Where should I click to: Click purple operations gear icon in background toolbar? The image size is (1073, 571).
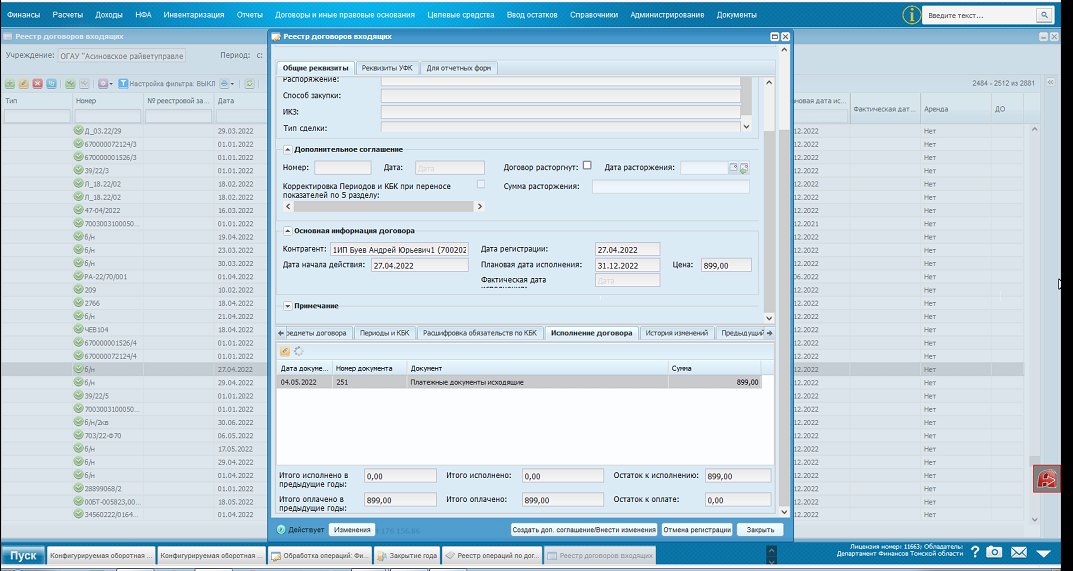(103, 84)
